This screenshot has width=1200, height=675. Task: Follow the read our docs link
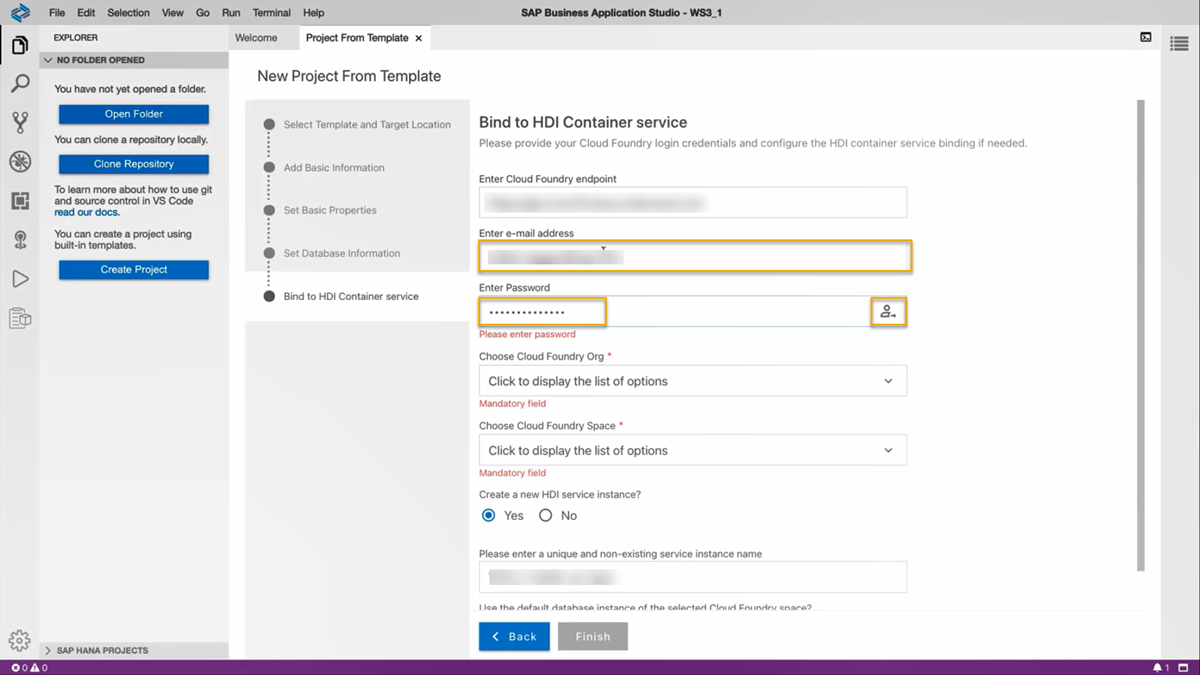pyautogui.click(x=87, y=213)
